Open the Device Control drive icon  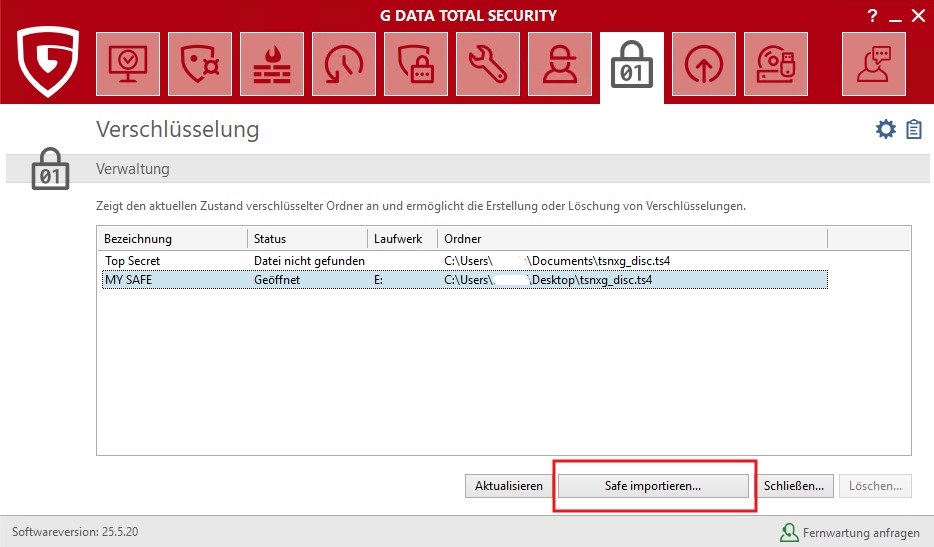point(776,64)
